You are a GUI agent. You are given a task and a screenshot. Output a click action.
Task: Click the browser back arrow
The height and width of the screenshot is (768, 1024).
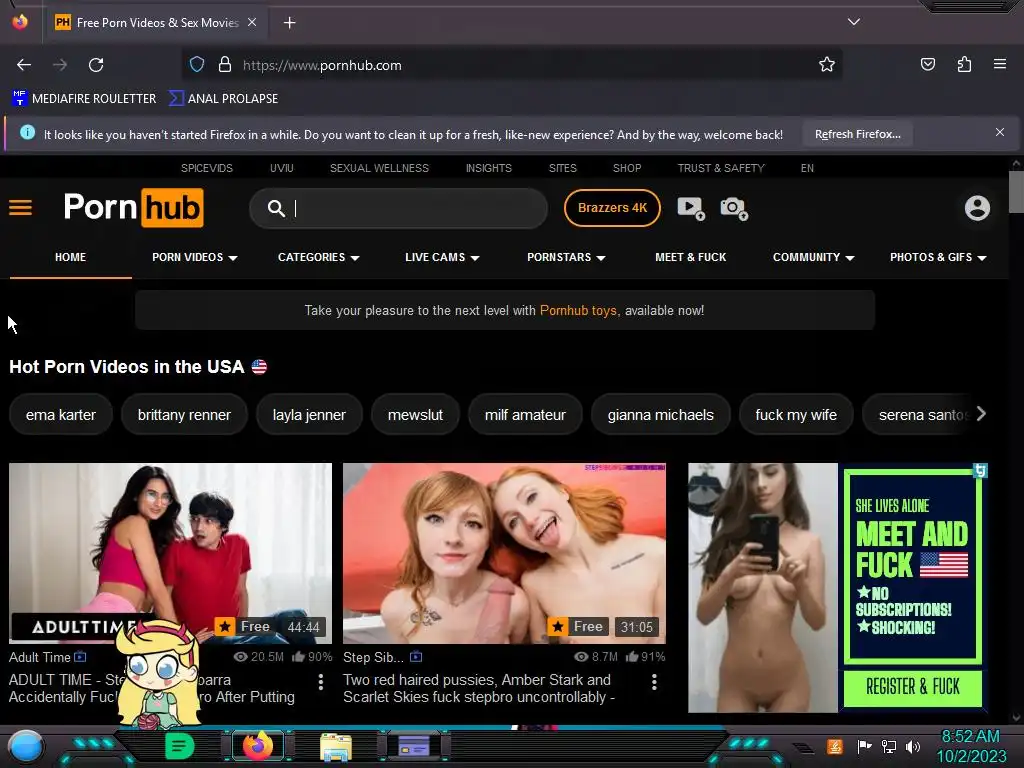click(24, 65)
